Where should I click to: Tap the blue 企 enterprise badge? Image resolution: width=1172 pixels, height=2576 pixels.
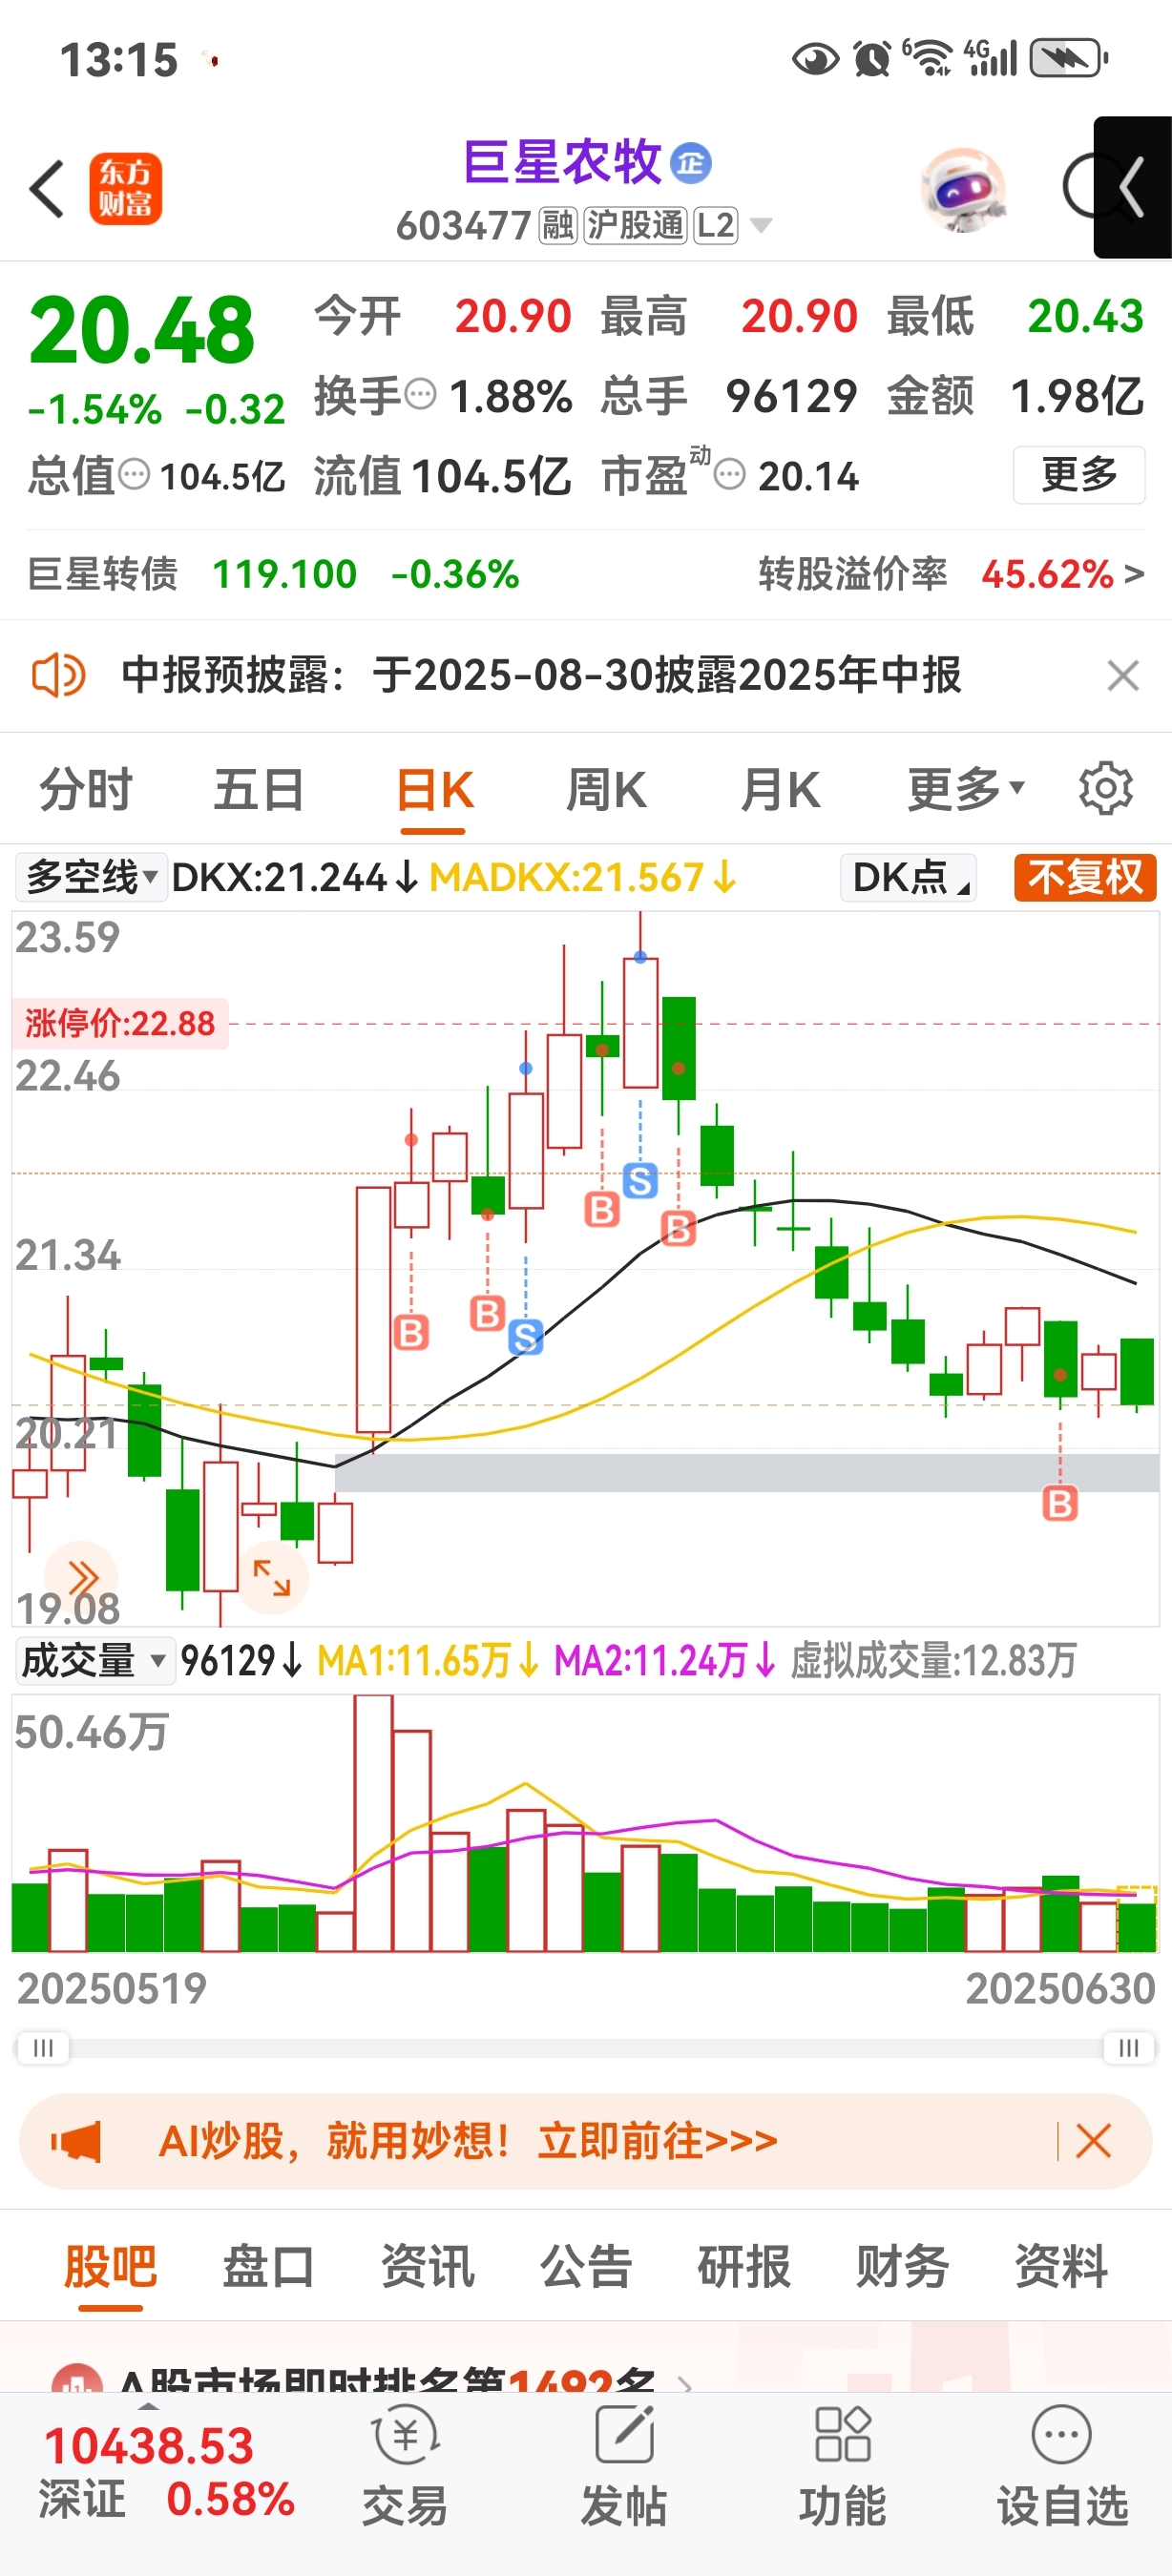coord(691,163)
